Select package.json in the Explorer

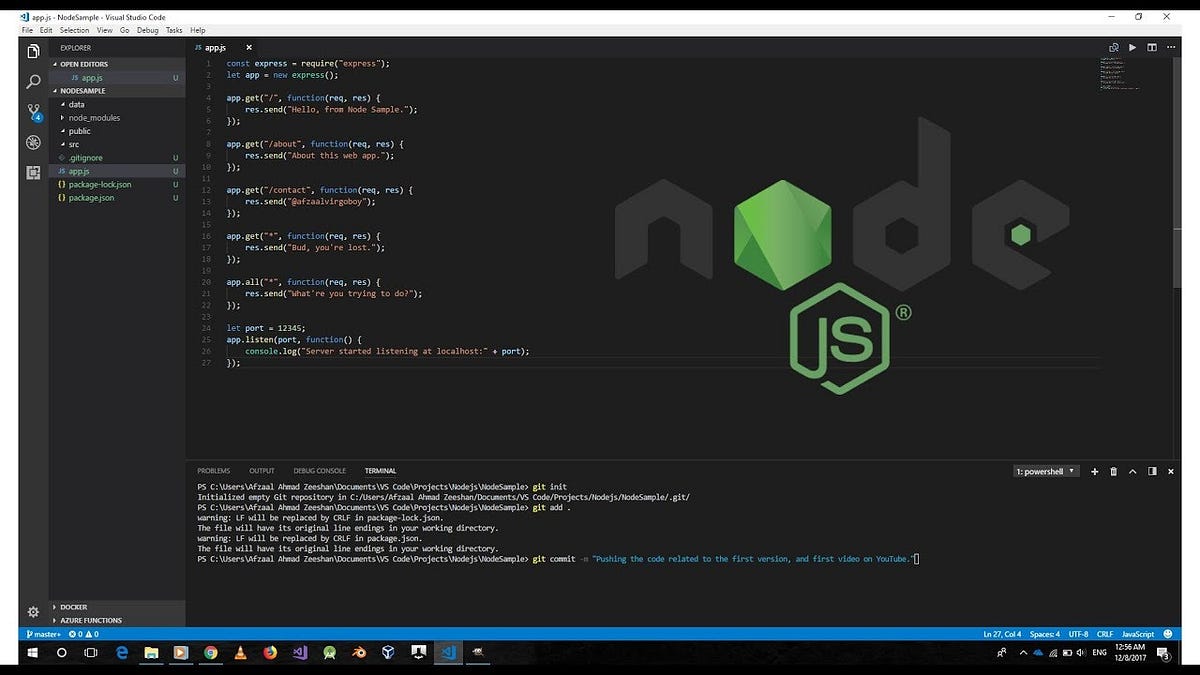point(92,197)
